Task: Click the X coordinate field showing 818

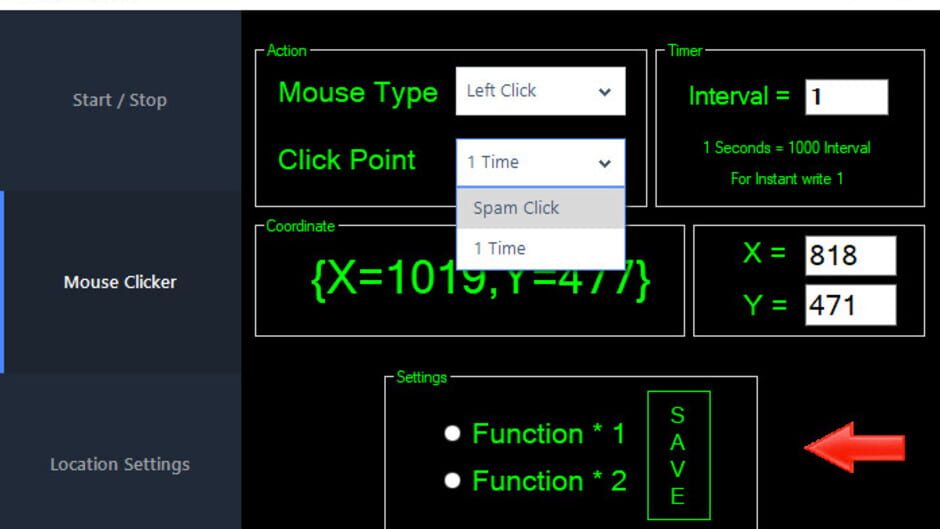Action: [850, 256]
